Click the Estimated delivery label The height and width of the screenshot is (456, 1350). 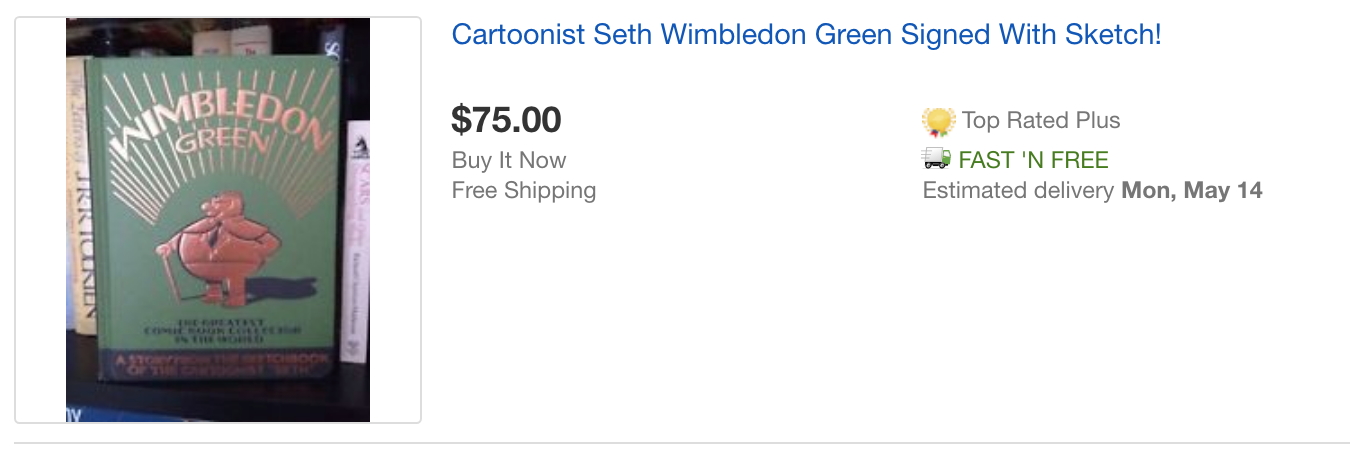coord(1018,190)
